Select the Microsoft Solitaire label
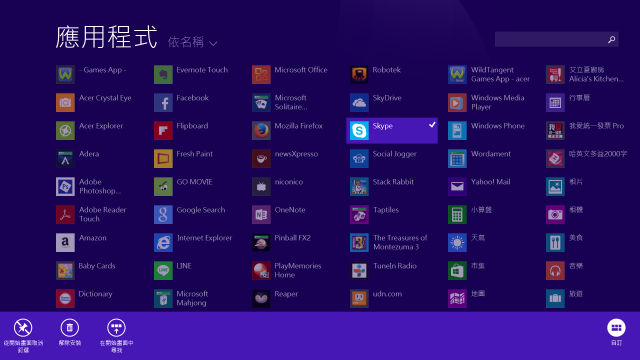 click(291, 102)
